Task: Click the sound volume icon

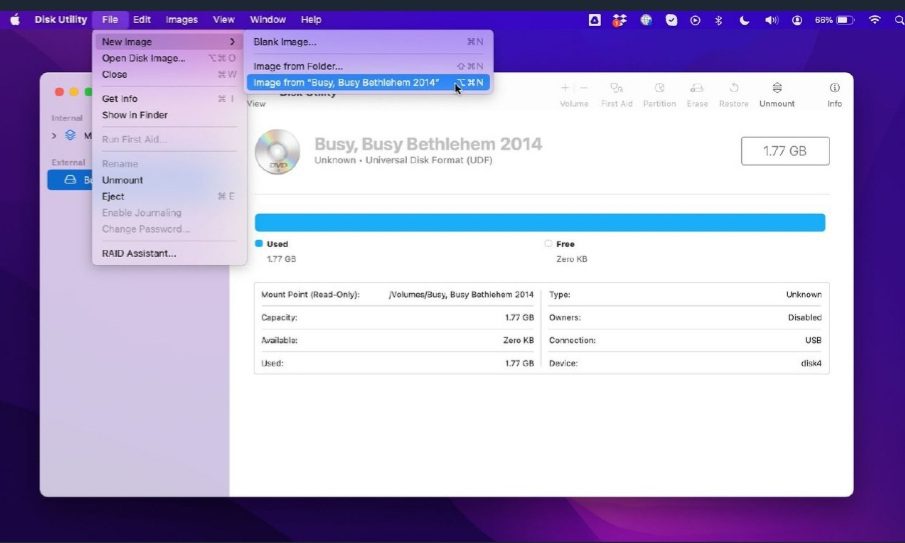Action: coord(771,19)
